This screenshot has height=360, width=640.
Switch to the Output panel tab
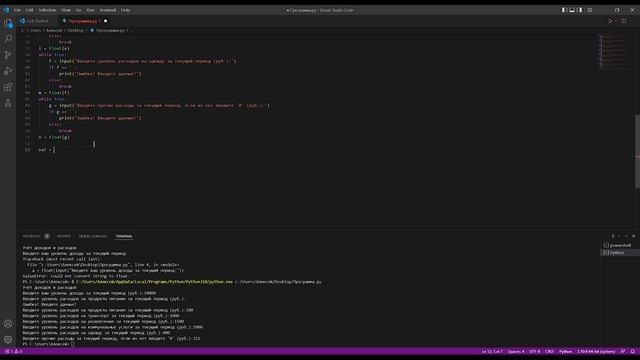64,236
